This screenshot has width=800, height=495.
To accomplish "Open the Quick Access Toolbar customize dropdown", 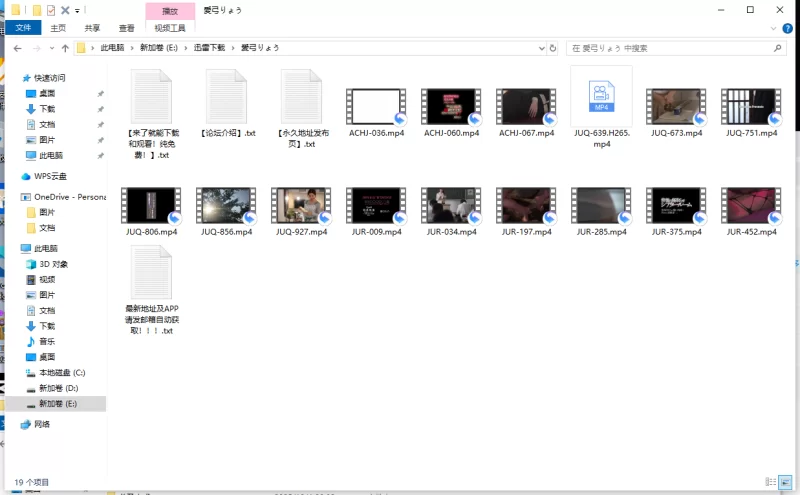I will click(x=78, y=10).
